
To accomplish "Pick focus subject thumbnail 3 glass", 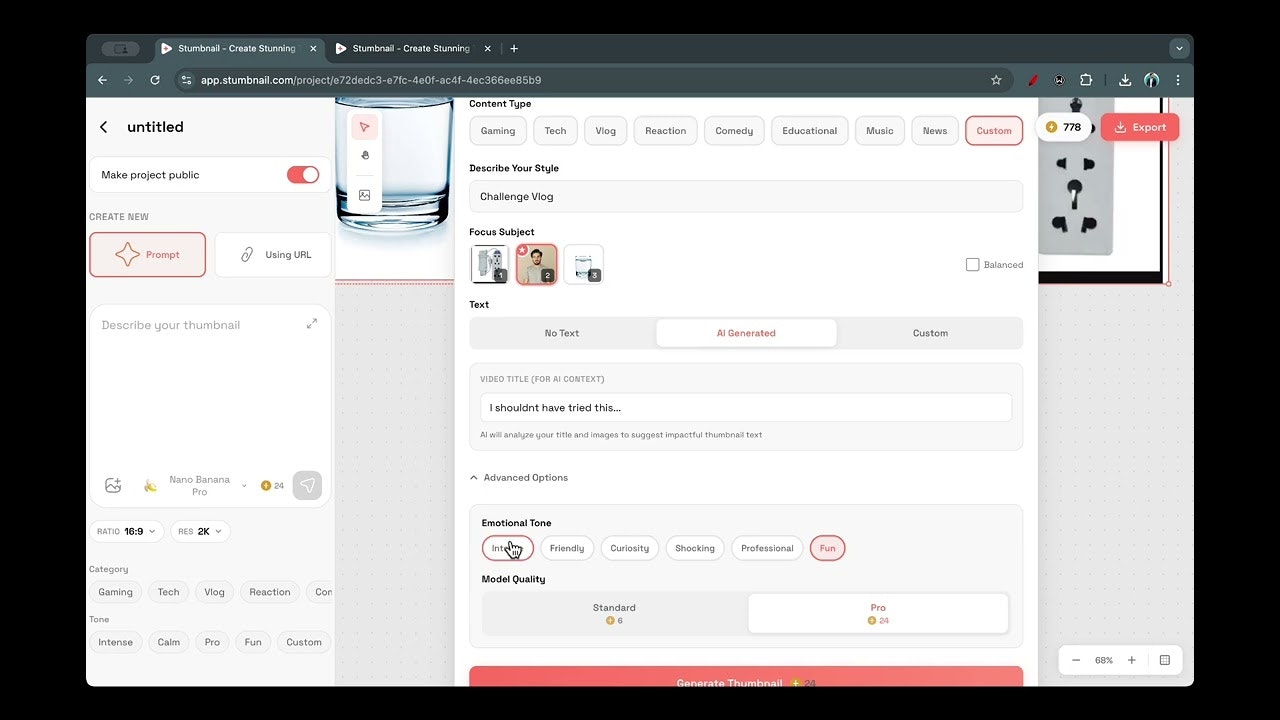I will tap(584, 264).
